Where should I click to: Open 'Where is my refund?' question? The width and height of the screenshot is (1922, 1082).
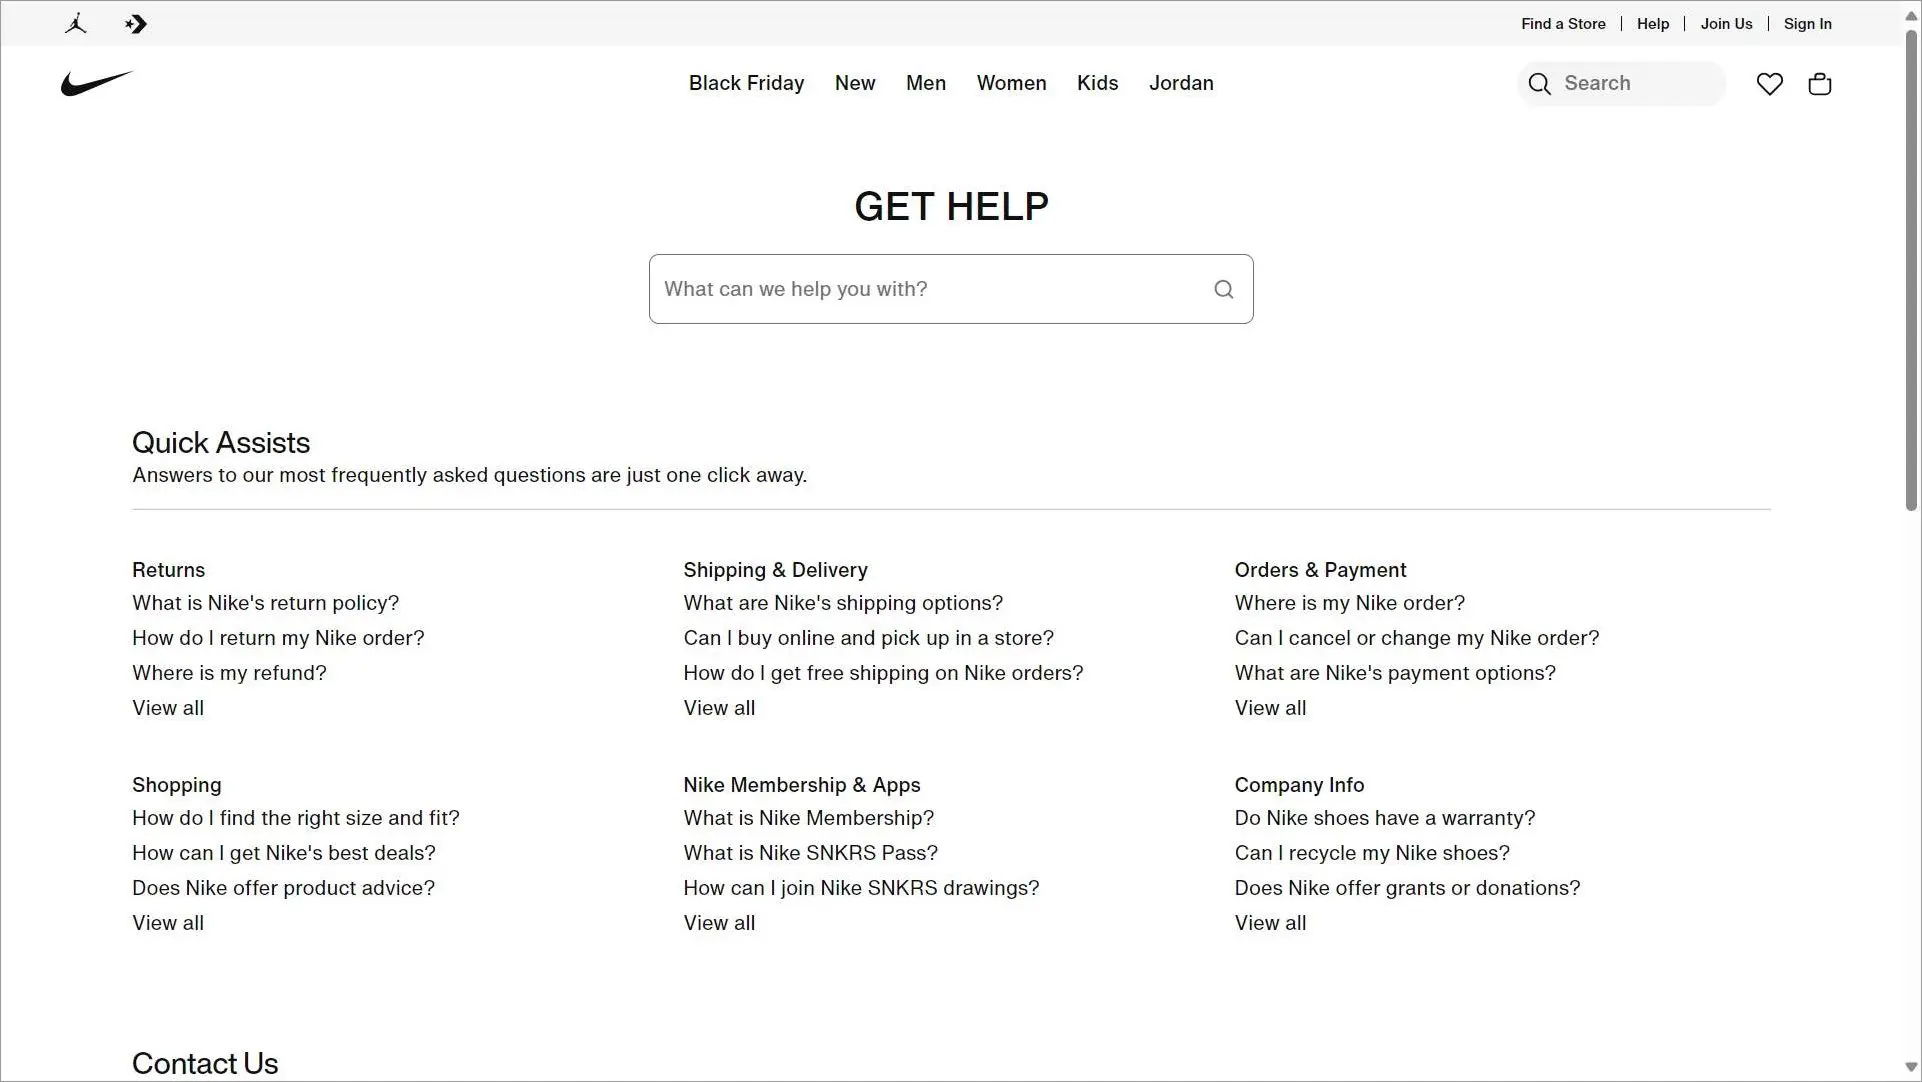[229, 673]
